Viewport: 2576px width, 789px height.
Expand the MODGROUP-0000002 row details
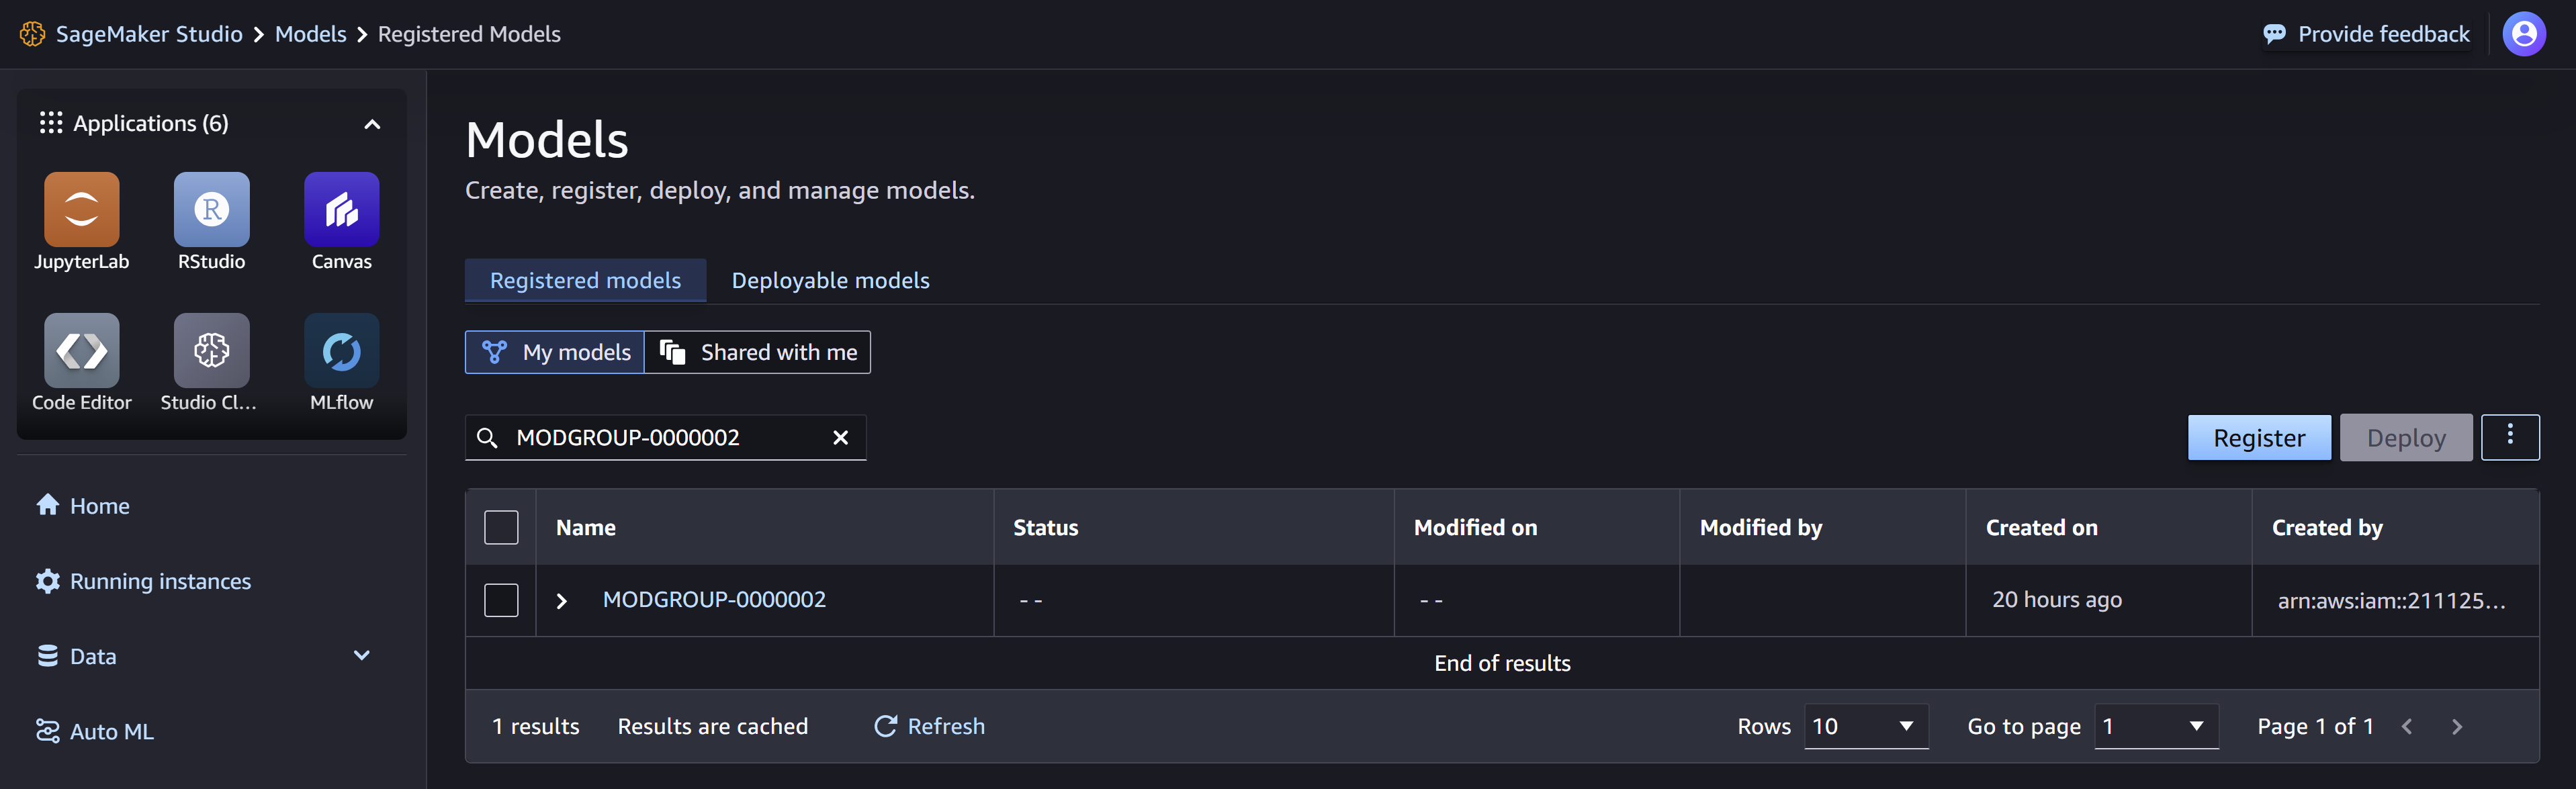[x=562, y=600]
